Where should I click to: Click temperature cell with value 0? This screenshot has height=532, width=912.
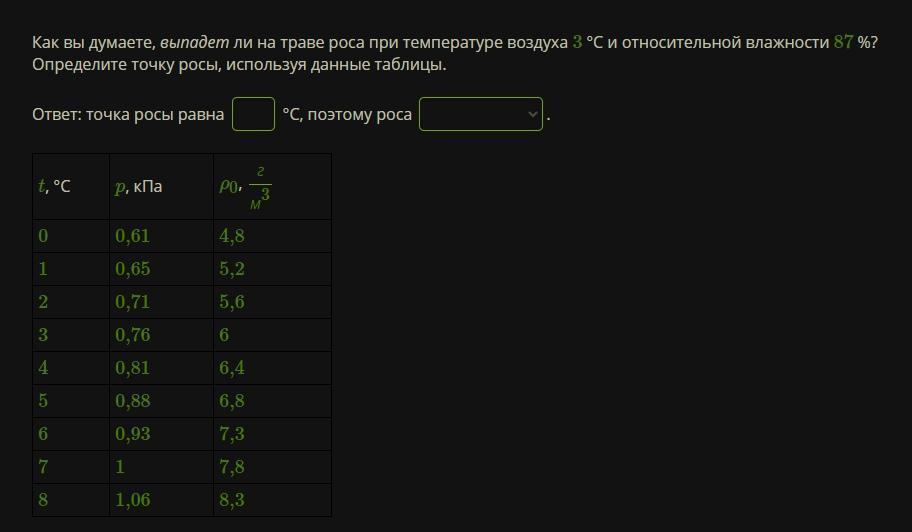click(71, 236)
